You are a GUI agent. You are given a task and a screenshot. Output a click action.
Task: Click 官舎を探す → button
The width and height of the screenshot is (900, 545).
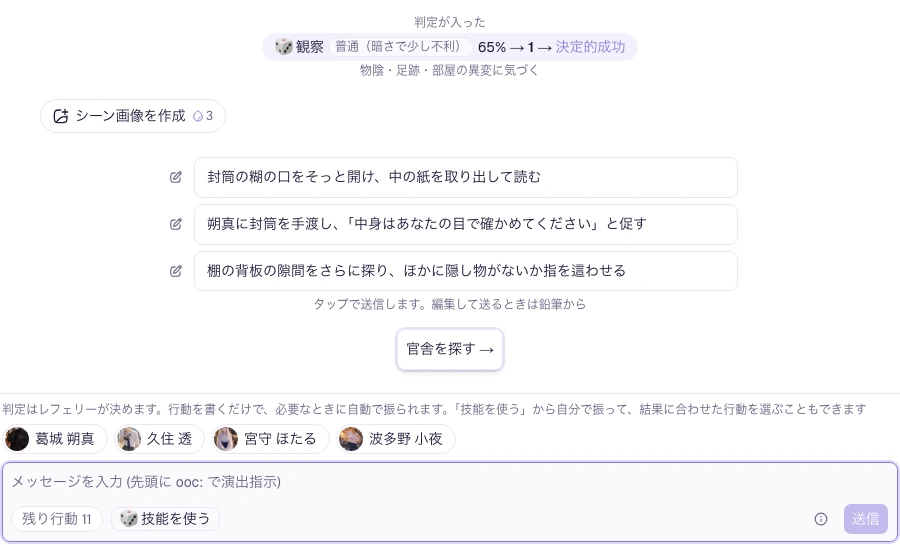(x=450, y=349)
